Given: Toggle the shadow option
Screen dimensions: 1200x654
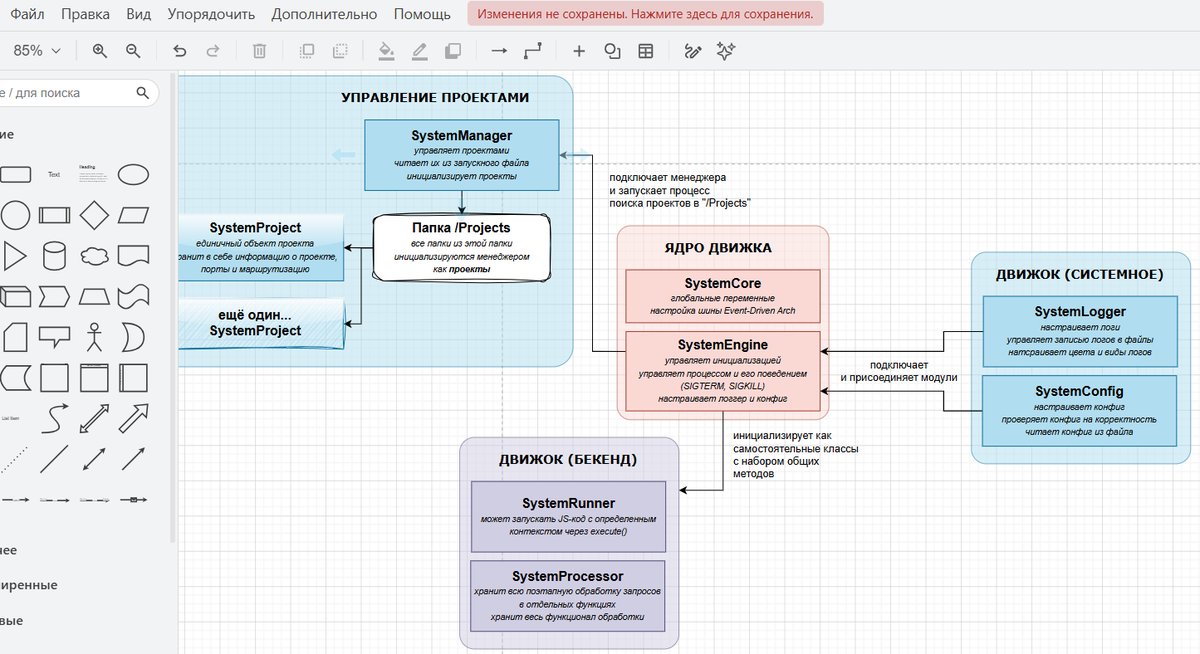Looking at the screenshot, I should click(x=453, y=51).
